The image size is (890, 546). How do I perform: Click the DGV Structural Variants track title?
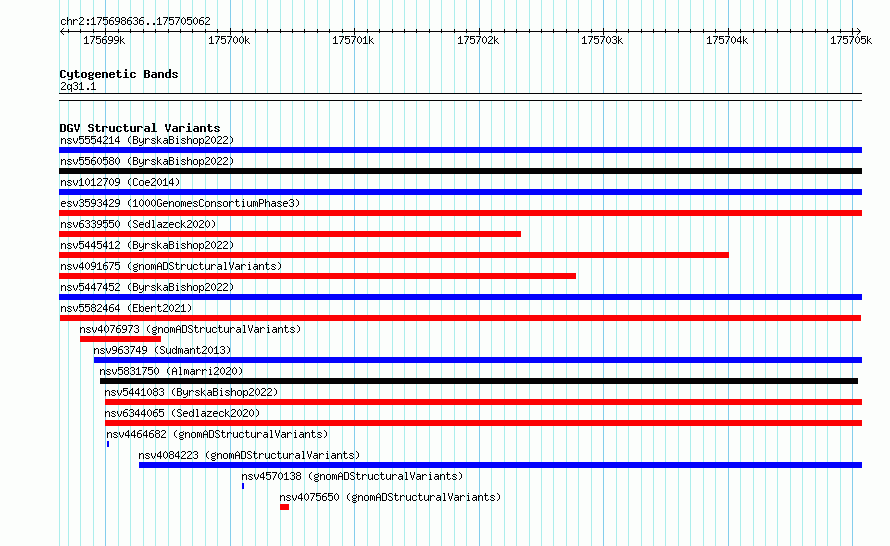click(x=140, y=128)
